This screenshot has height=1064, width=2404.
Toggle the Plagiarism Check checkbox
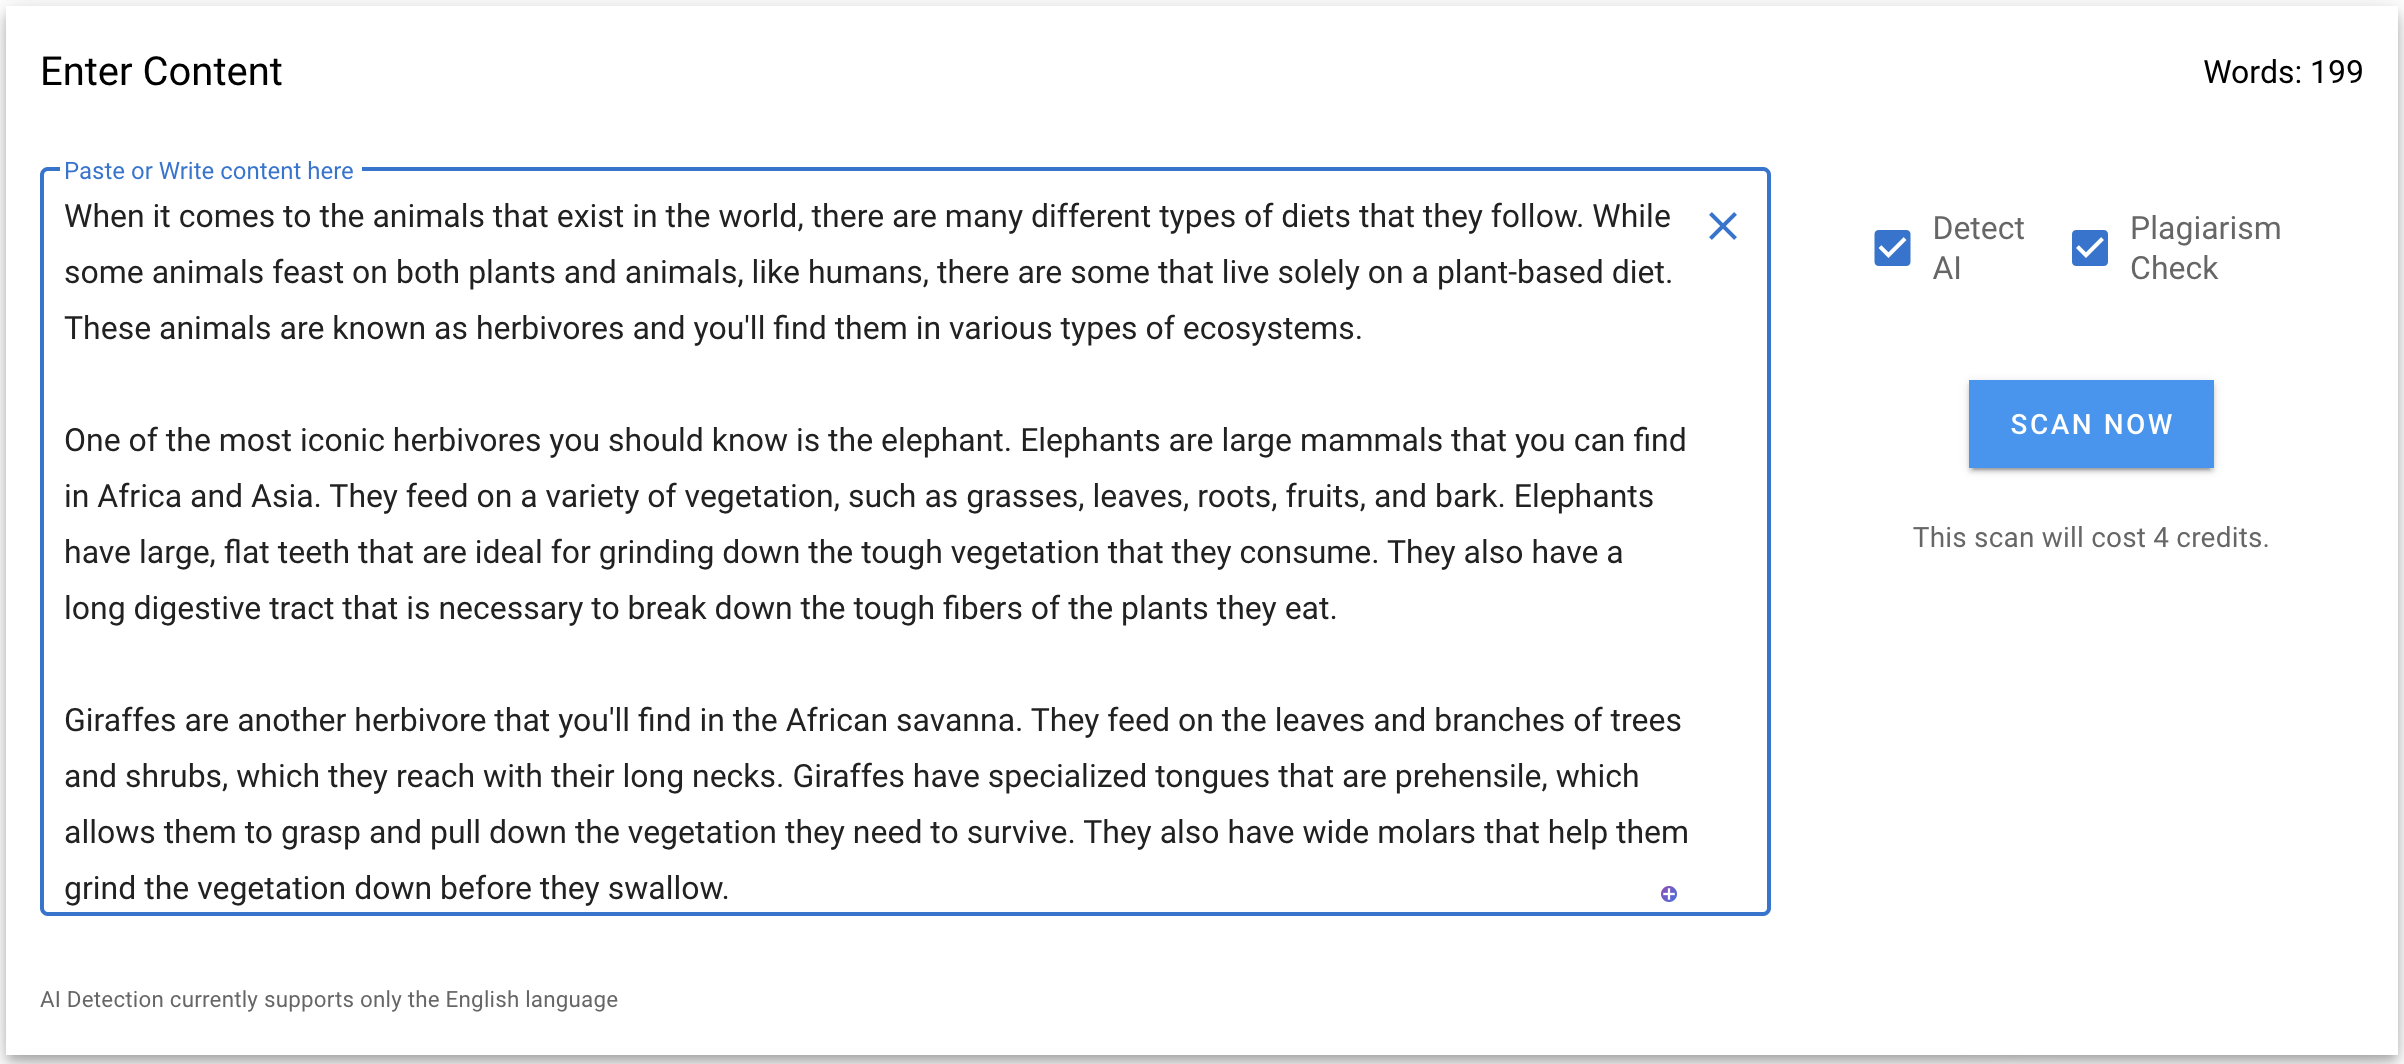point(2089,248)
